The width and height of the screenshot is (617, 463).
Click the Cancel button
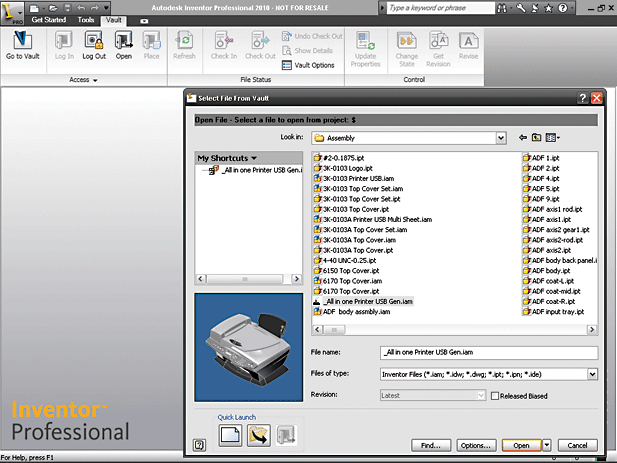(577, 445)
